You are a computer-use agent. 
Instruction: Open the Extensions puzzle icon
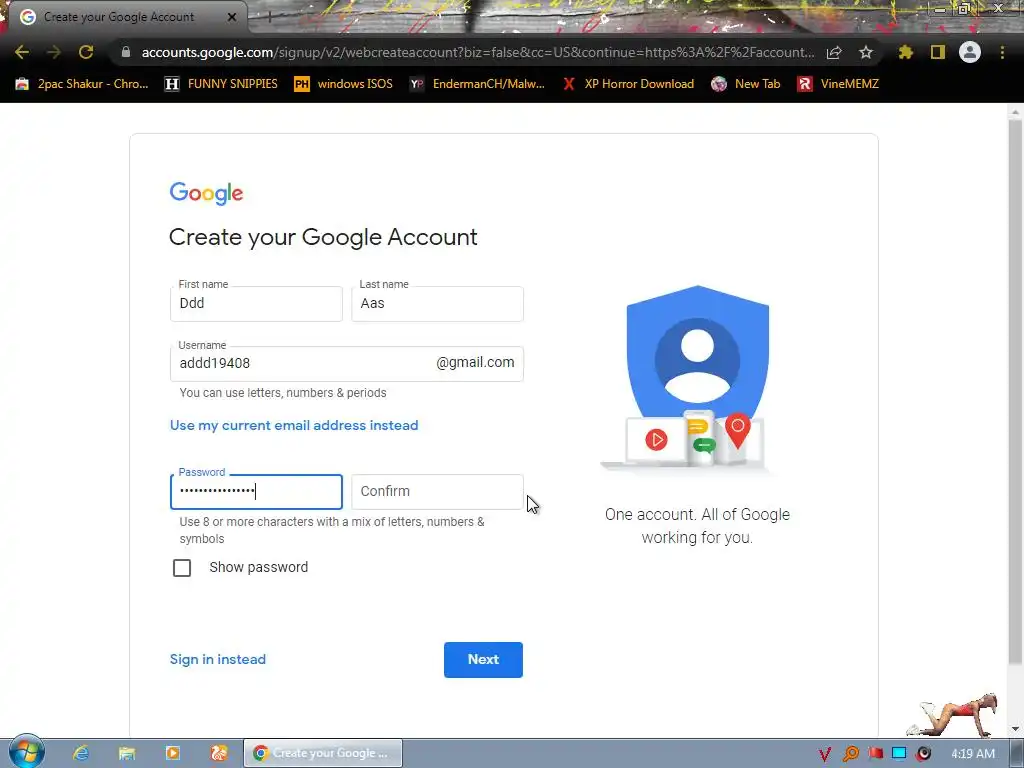click(905, 52)
